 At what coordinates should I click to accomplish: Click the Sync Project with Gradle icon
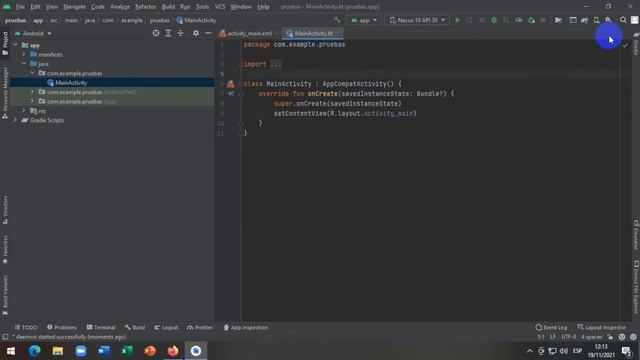tap(584, 20)
